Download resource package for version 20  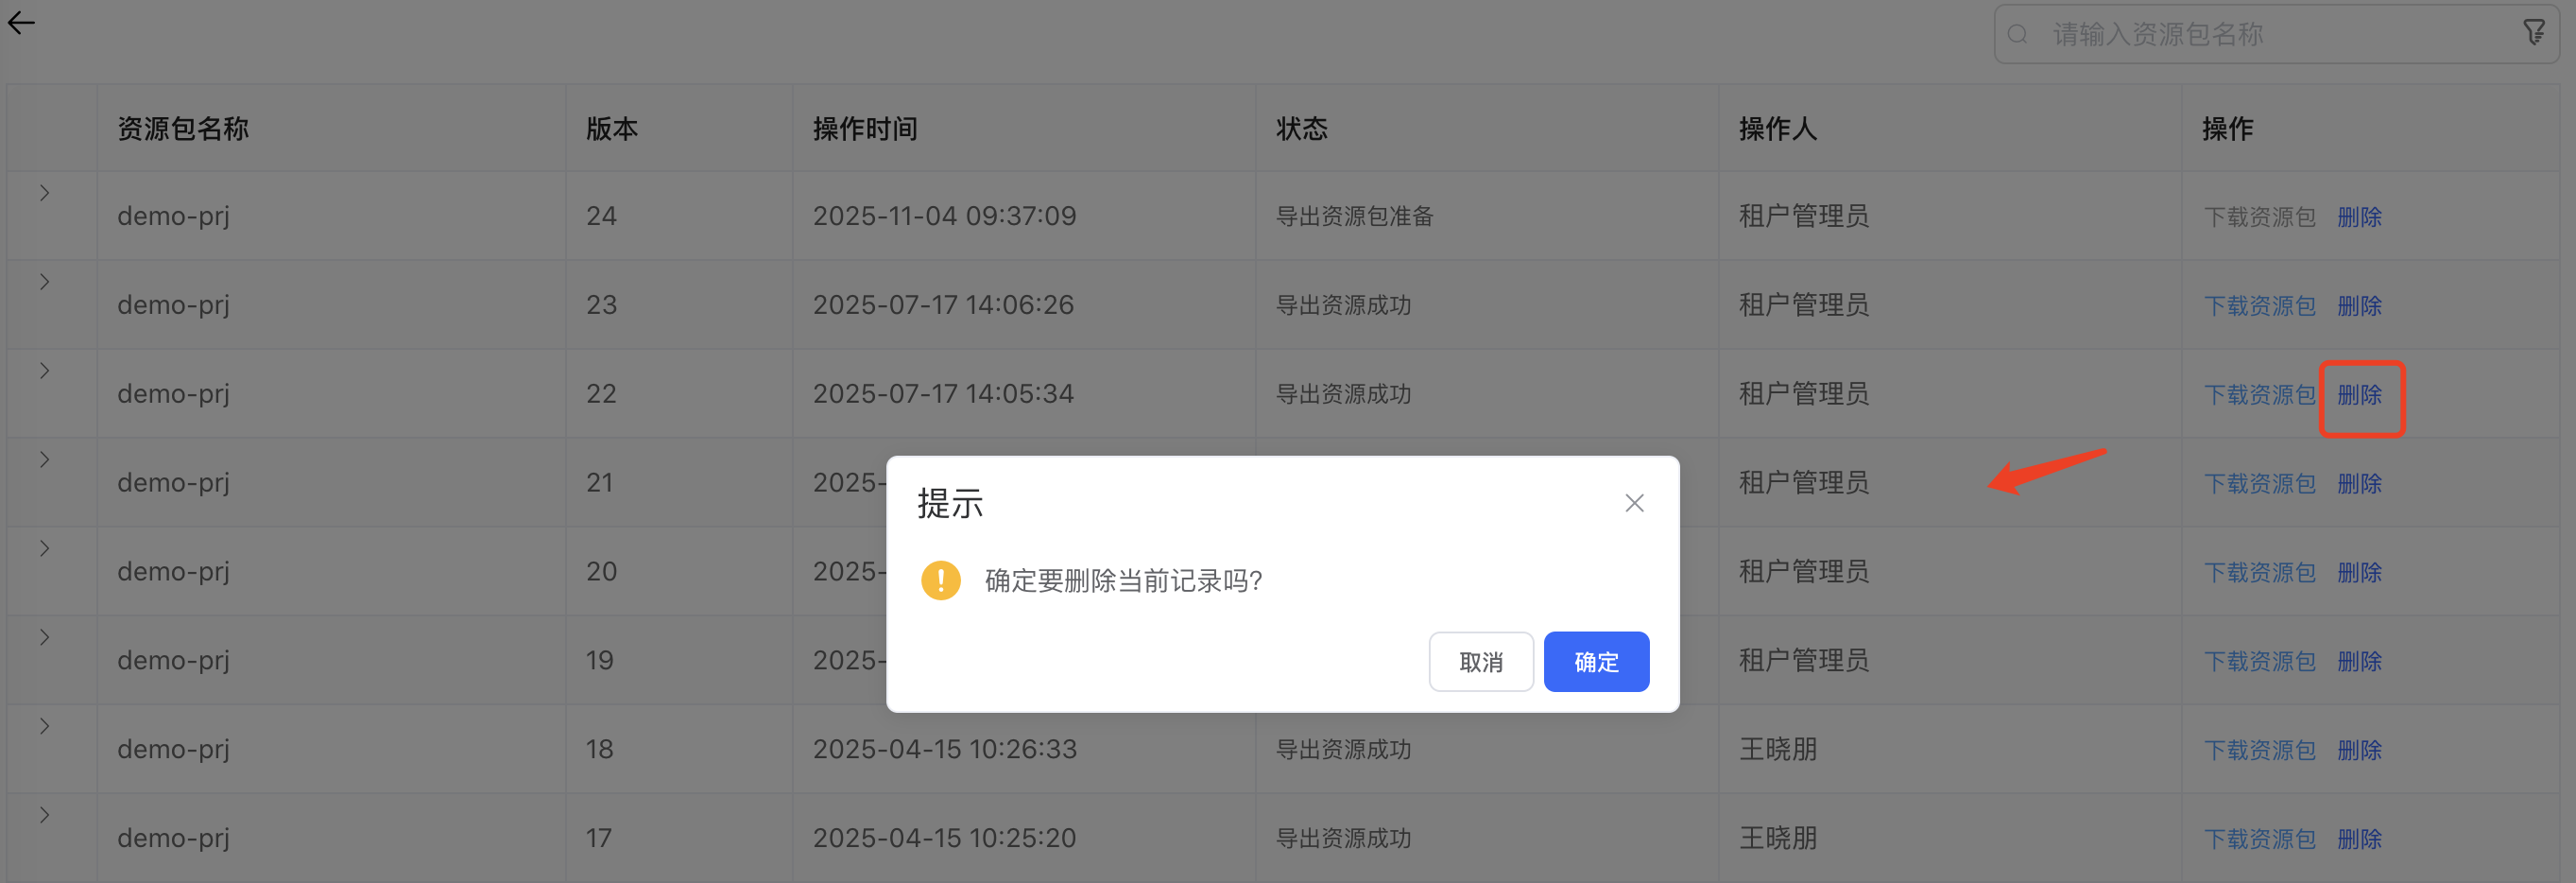(2259, 572)
